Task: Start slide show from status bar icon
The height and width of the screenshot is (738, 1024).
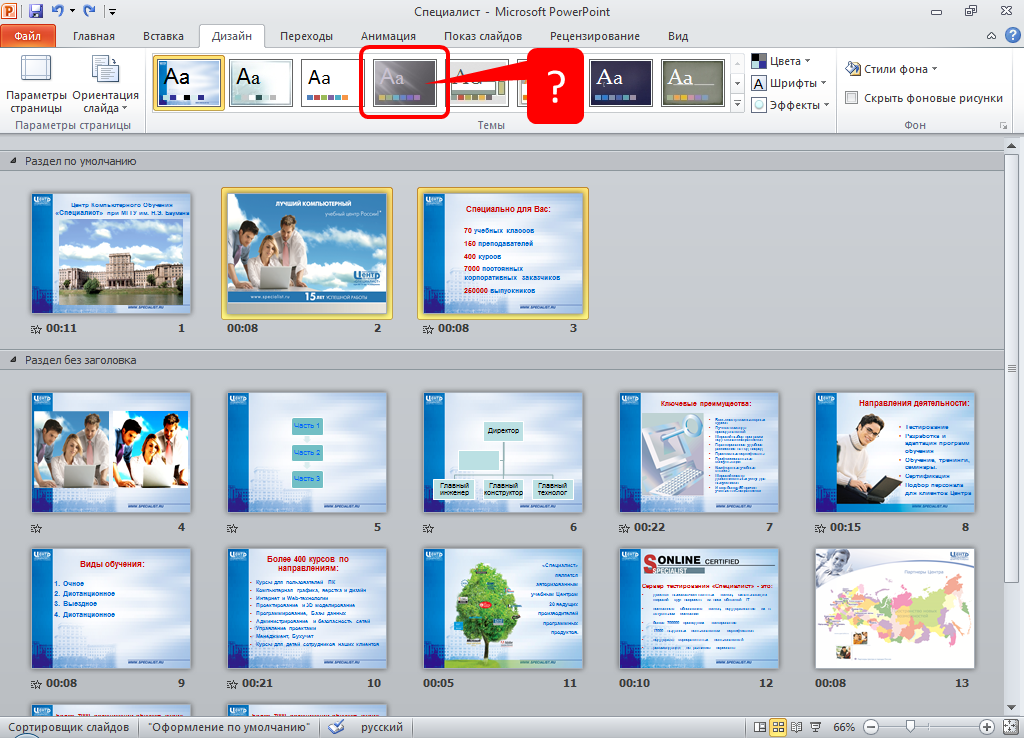Action: (x=815, y=727)
